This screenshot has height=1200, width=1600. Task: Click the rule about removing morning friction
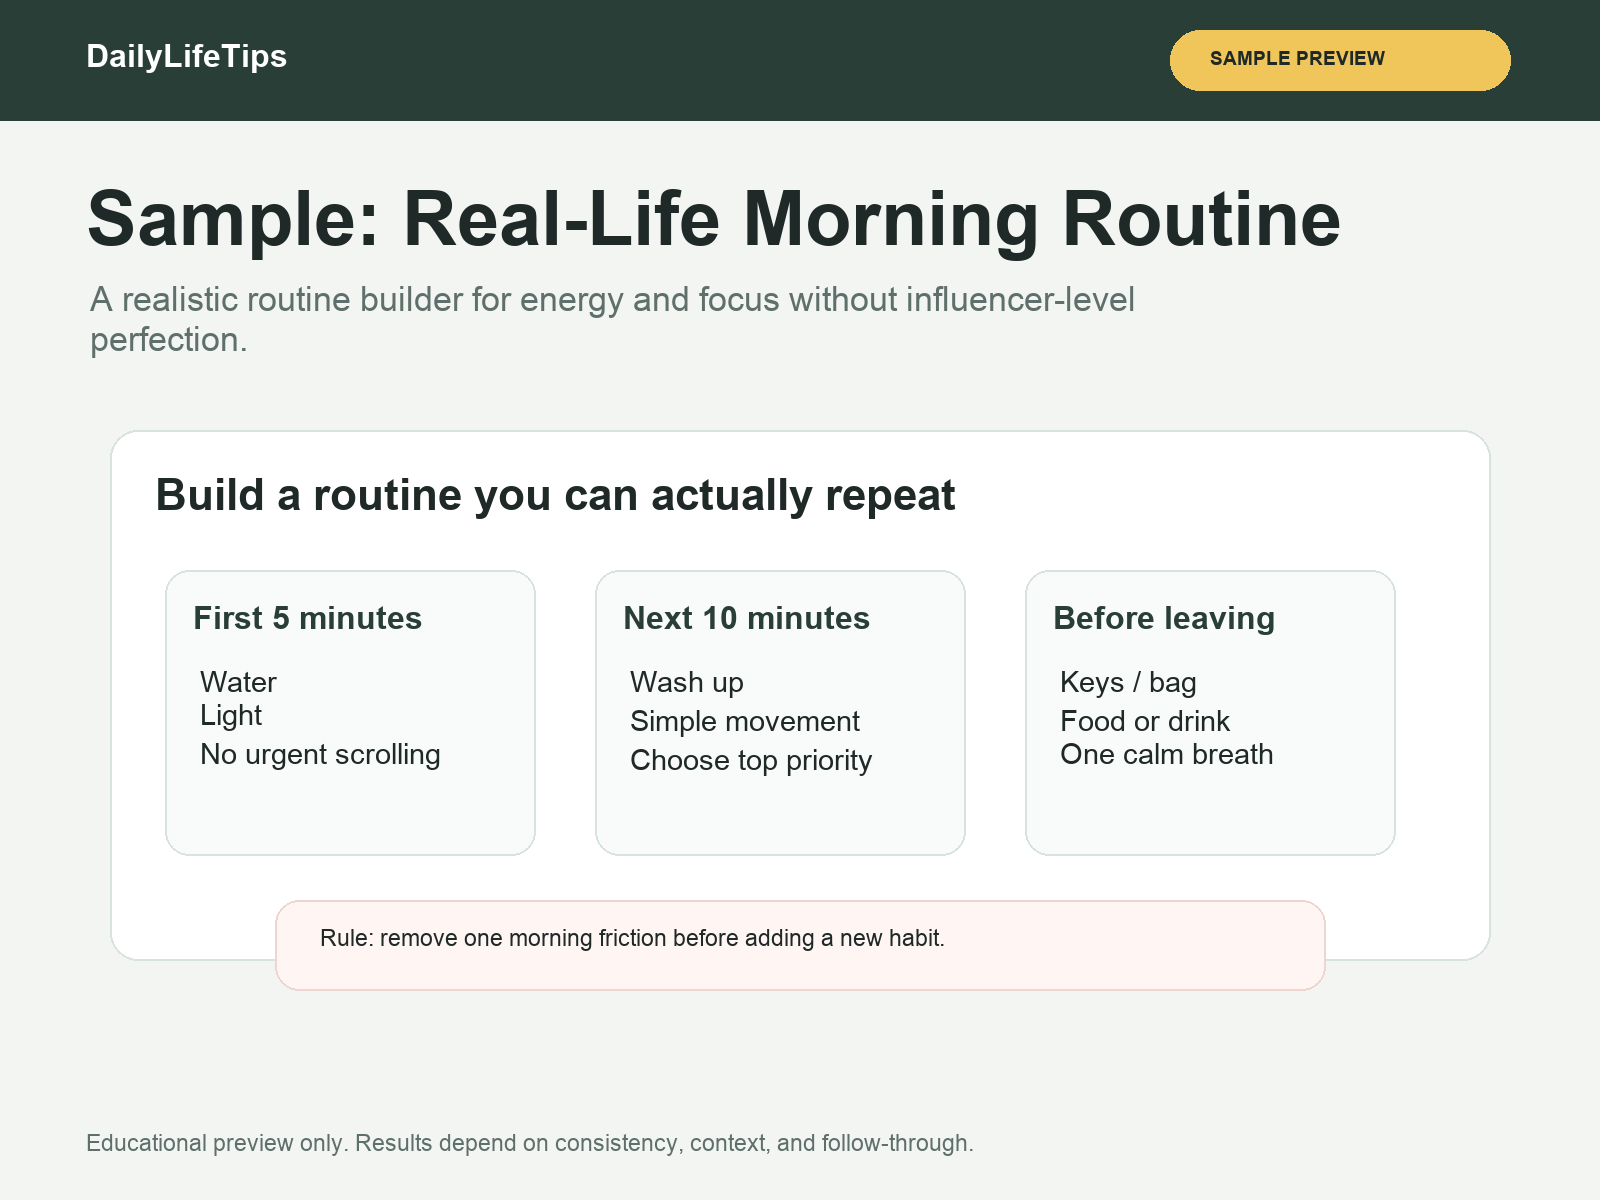point(800,945)
